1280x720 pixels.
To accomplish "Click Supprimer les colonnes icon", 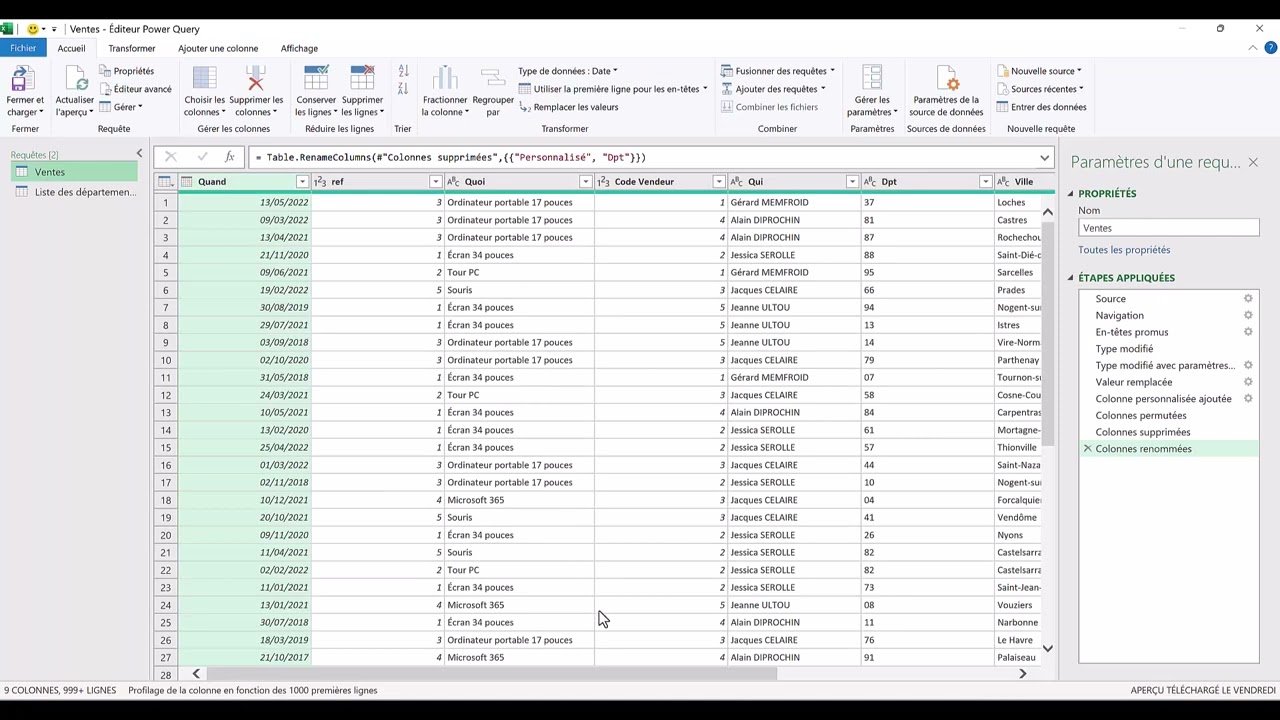I will coord(256,79).
